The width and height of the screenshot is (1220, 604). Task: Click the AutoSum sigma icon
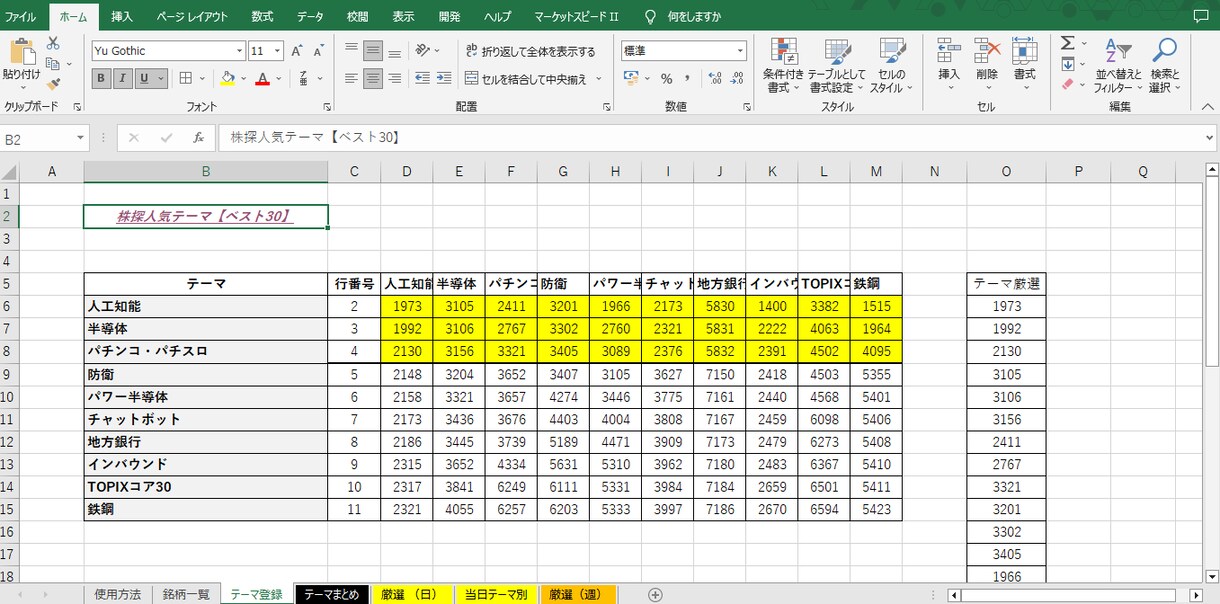1067,43
